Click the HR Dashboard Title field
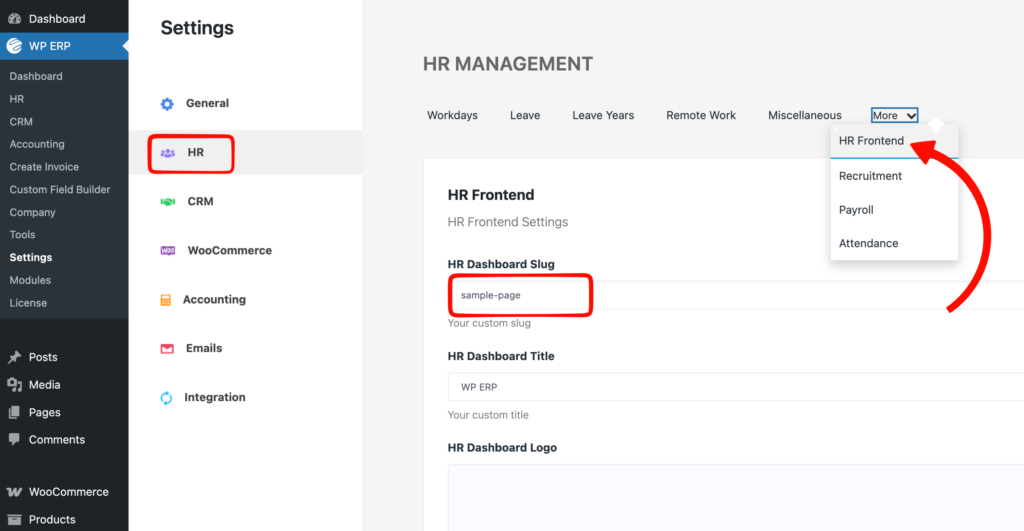1024x531 pixels. pyautogui.click(x=700, y=387)
